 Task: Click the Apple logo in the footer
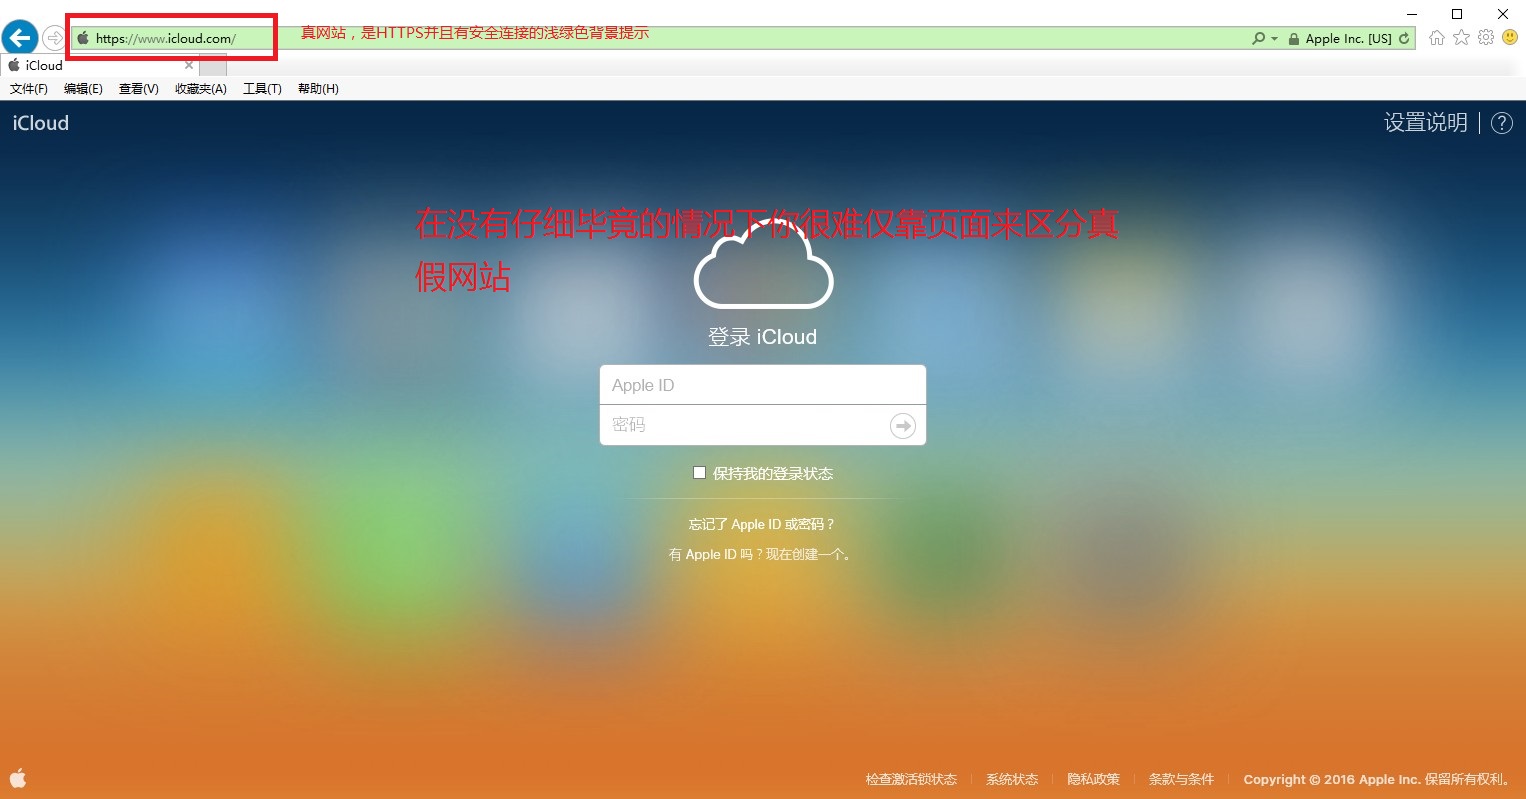tap(18, 778)
